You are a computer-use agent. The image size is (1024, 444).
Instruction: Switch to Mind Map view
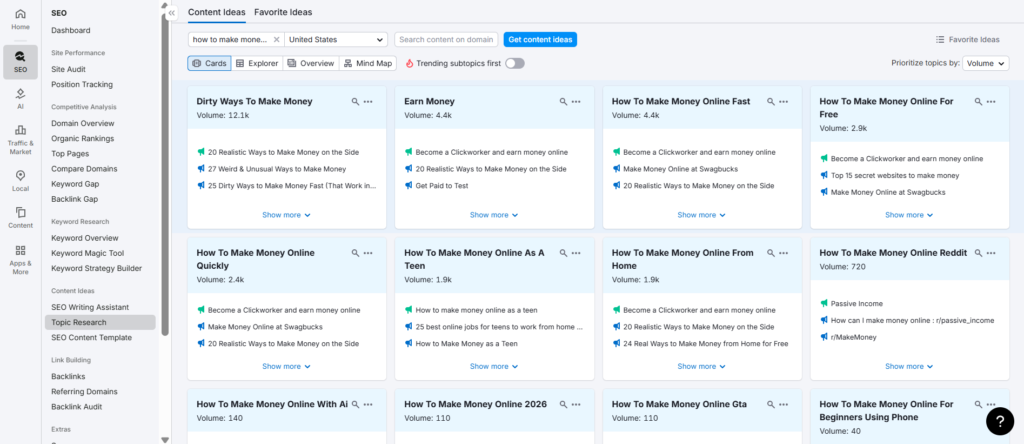(x=368, y=63)
